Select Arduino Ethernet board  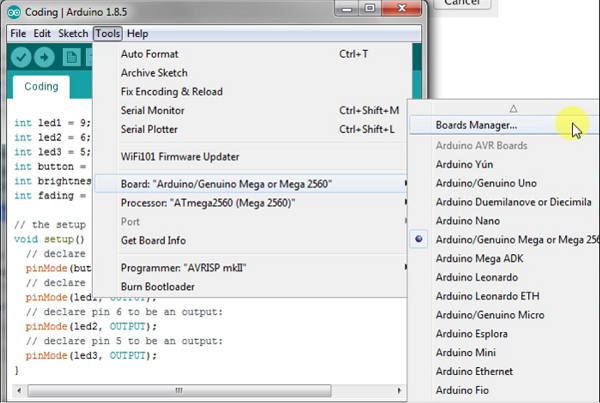click(x=504, y=371)
